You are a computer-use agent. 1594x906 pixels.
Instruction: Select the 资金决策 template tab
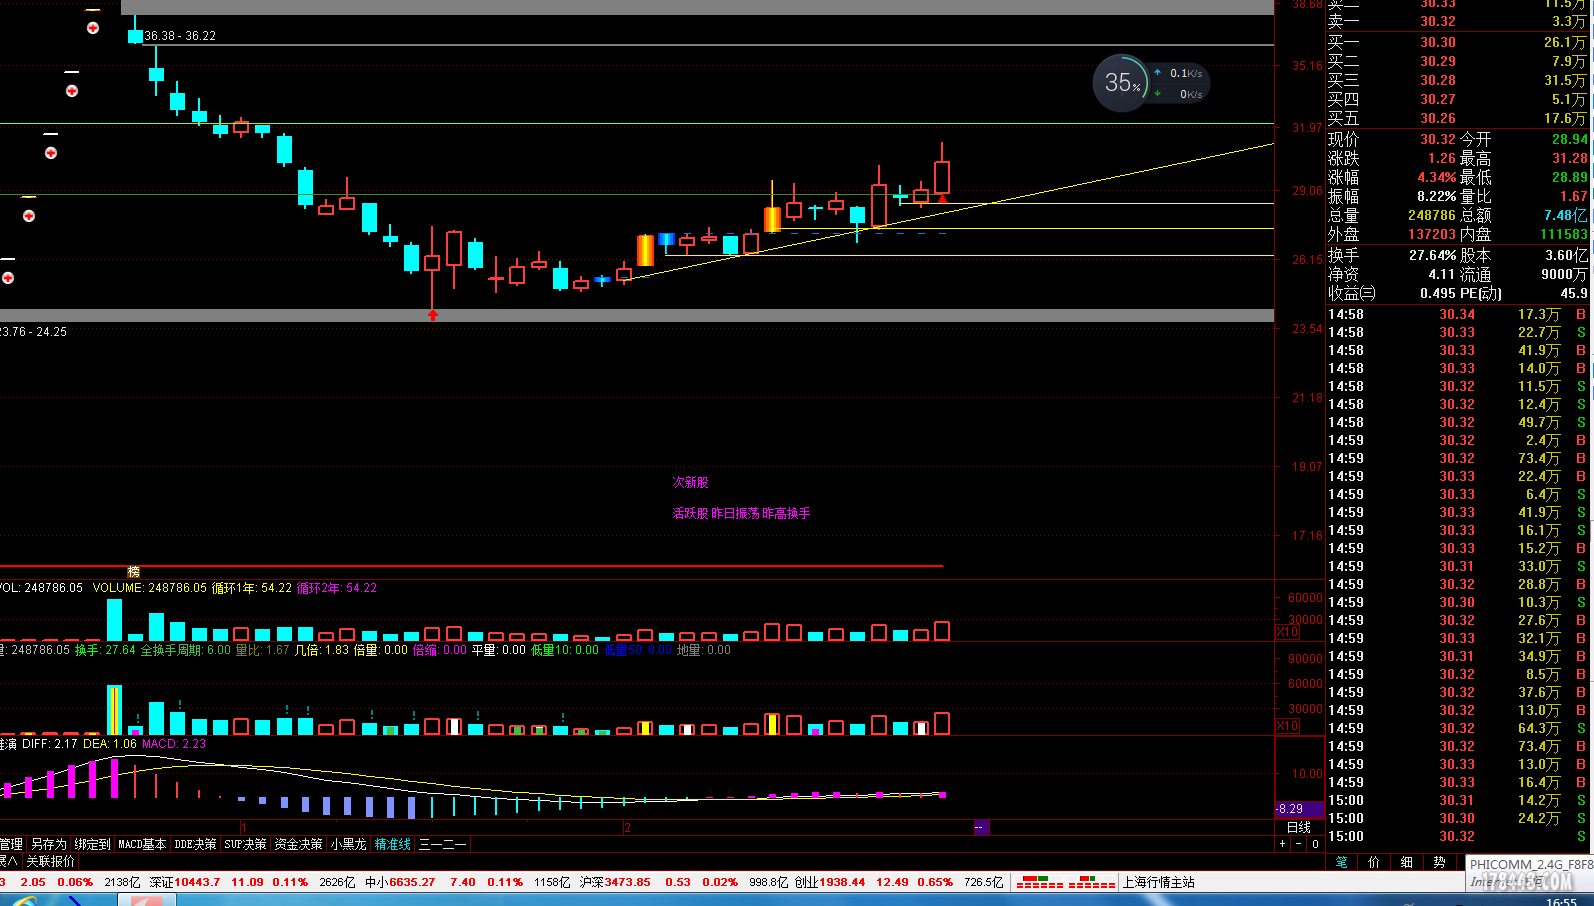pyautogui.click(x=298, y=844)
